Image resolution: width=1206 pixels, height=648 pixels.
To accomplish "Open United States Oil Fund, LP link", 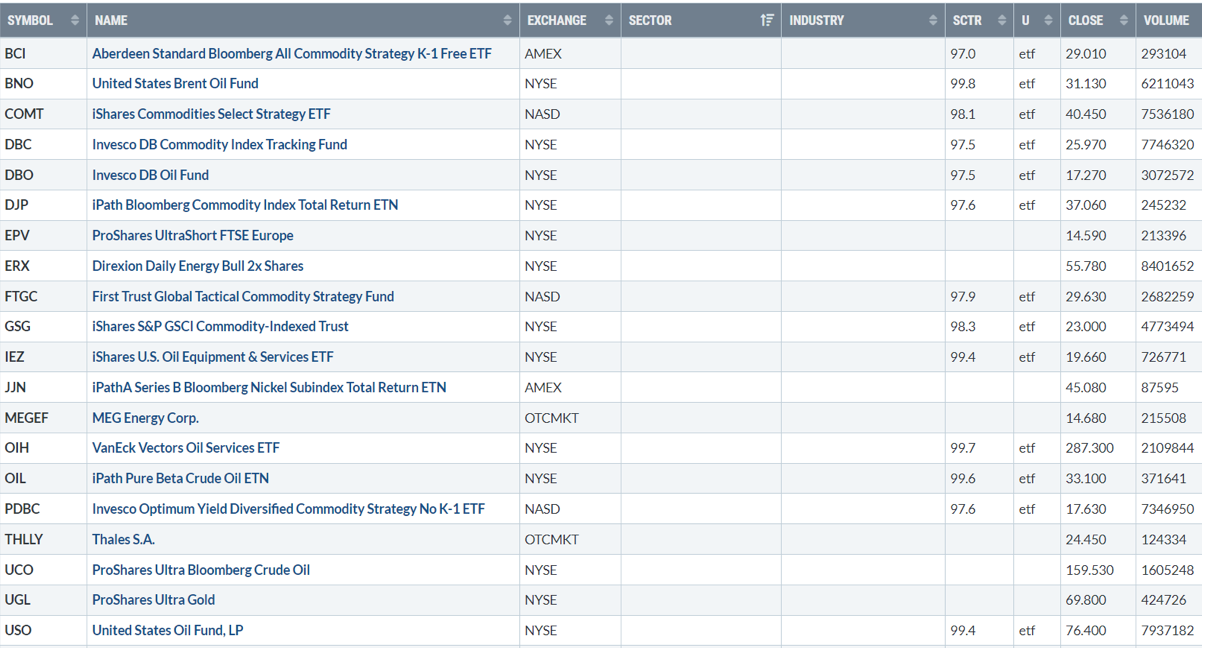I will (167, 630).
